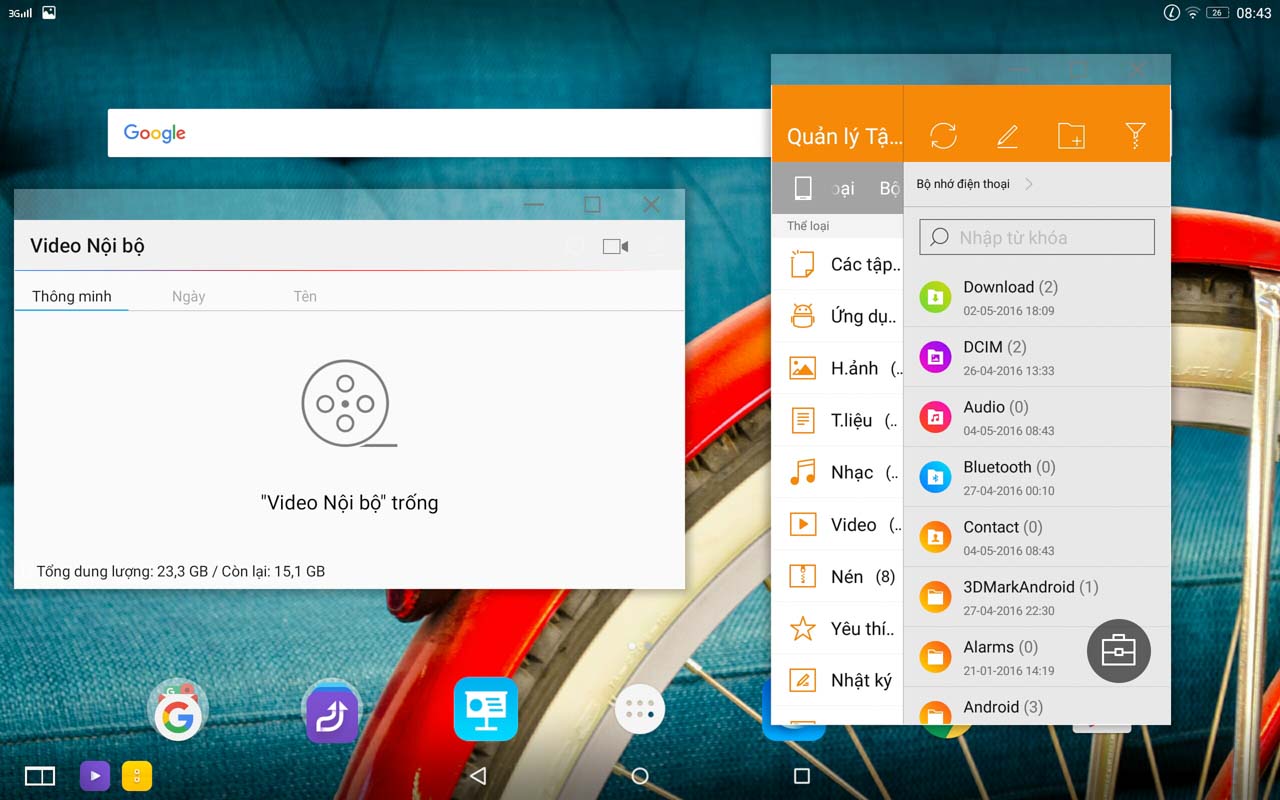Image resolution: width=1280 pixels, height=800 pixels.
Task: Tap the battery level indicator showing 26
Action: pyautogui.click(x=1217, y=13)
